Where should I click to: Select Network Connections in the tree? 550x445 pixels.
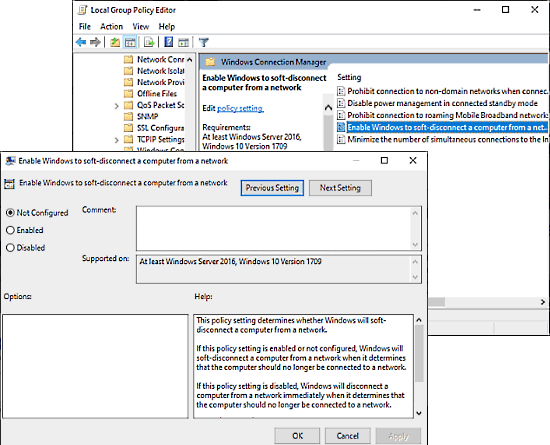[160, 59]
